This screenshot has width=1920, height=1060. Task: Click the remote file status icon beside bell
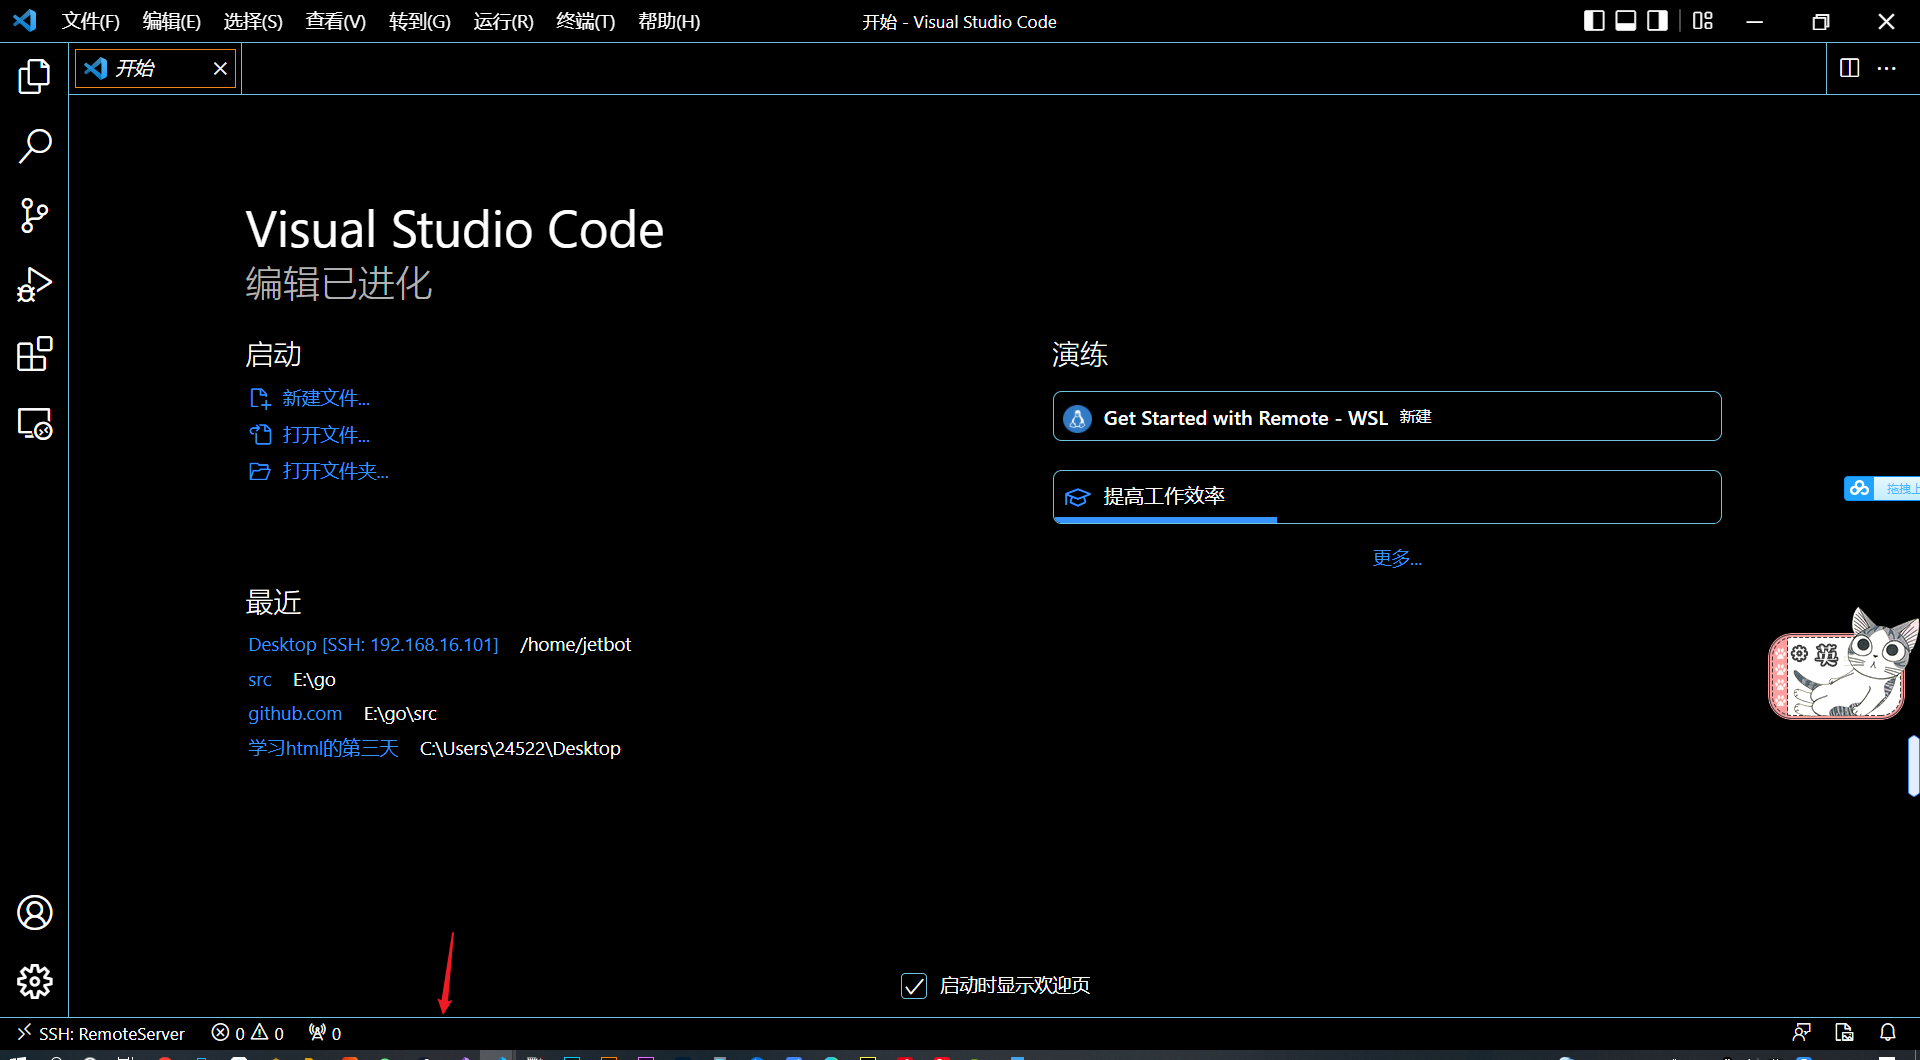(x=1844, y=1033)
